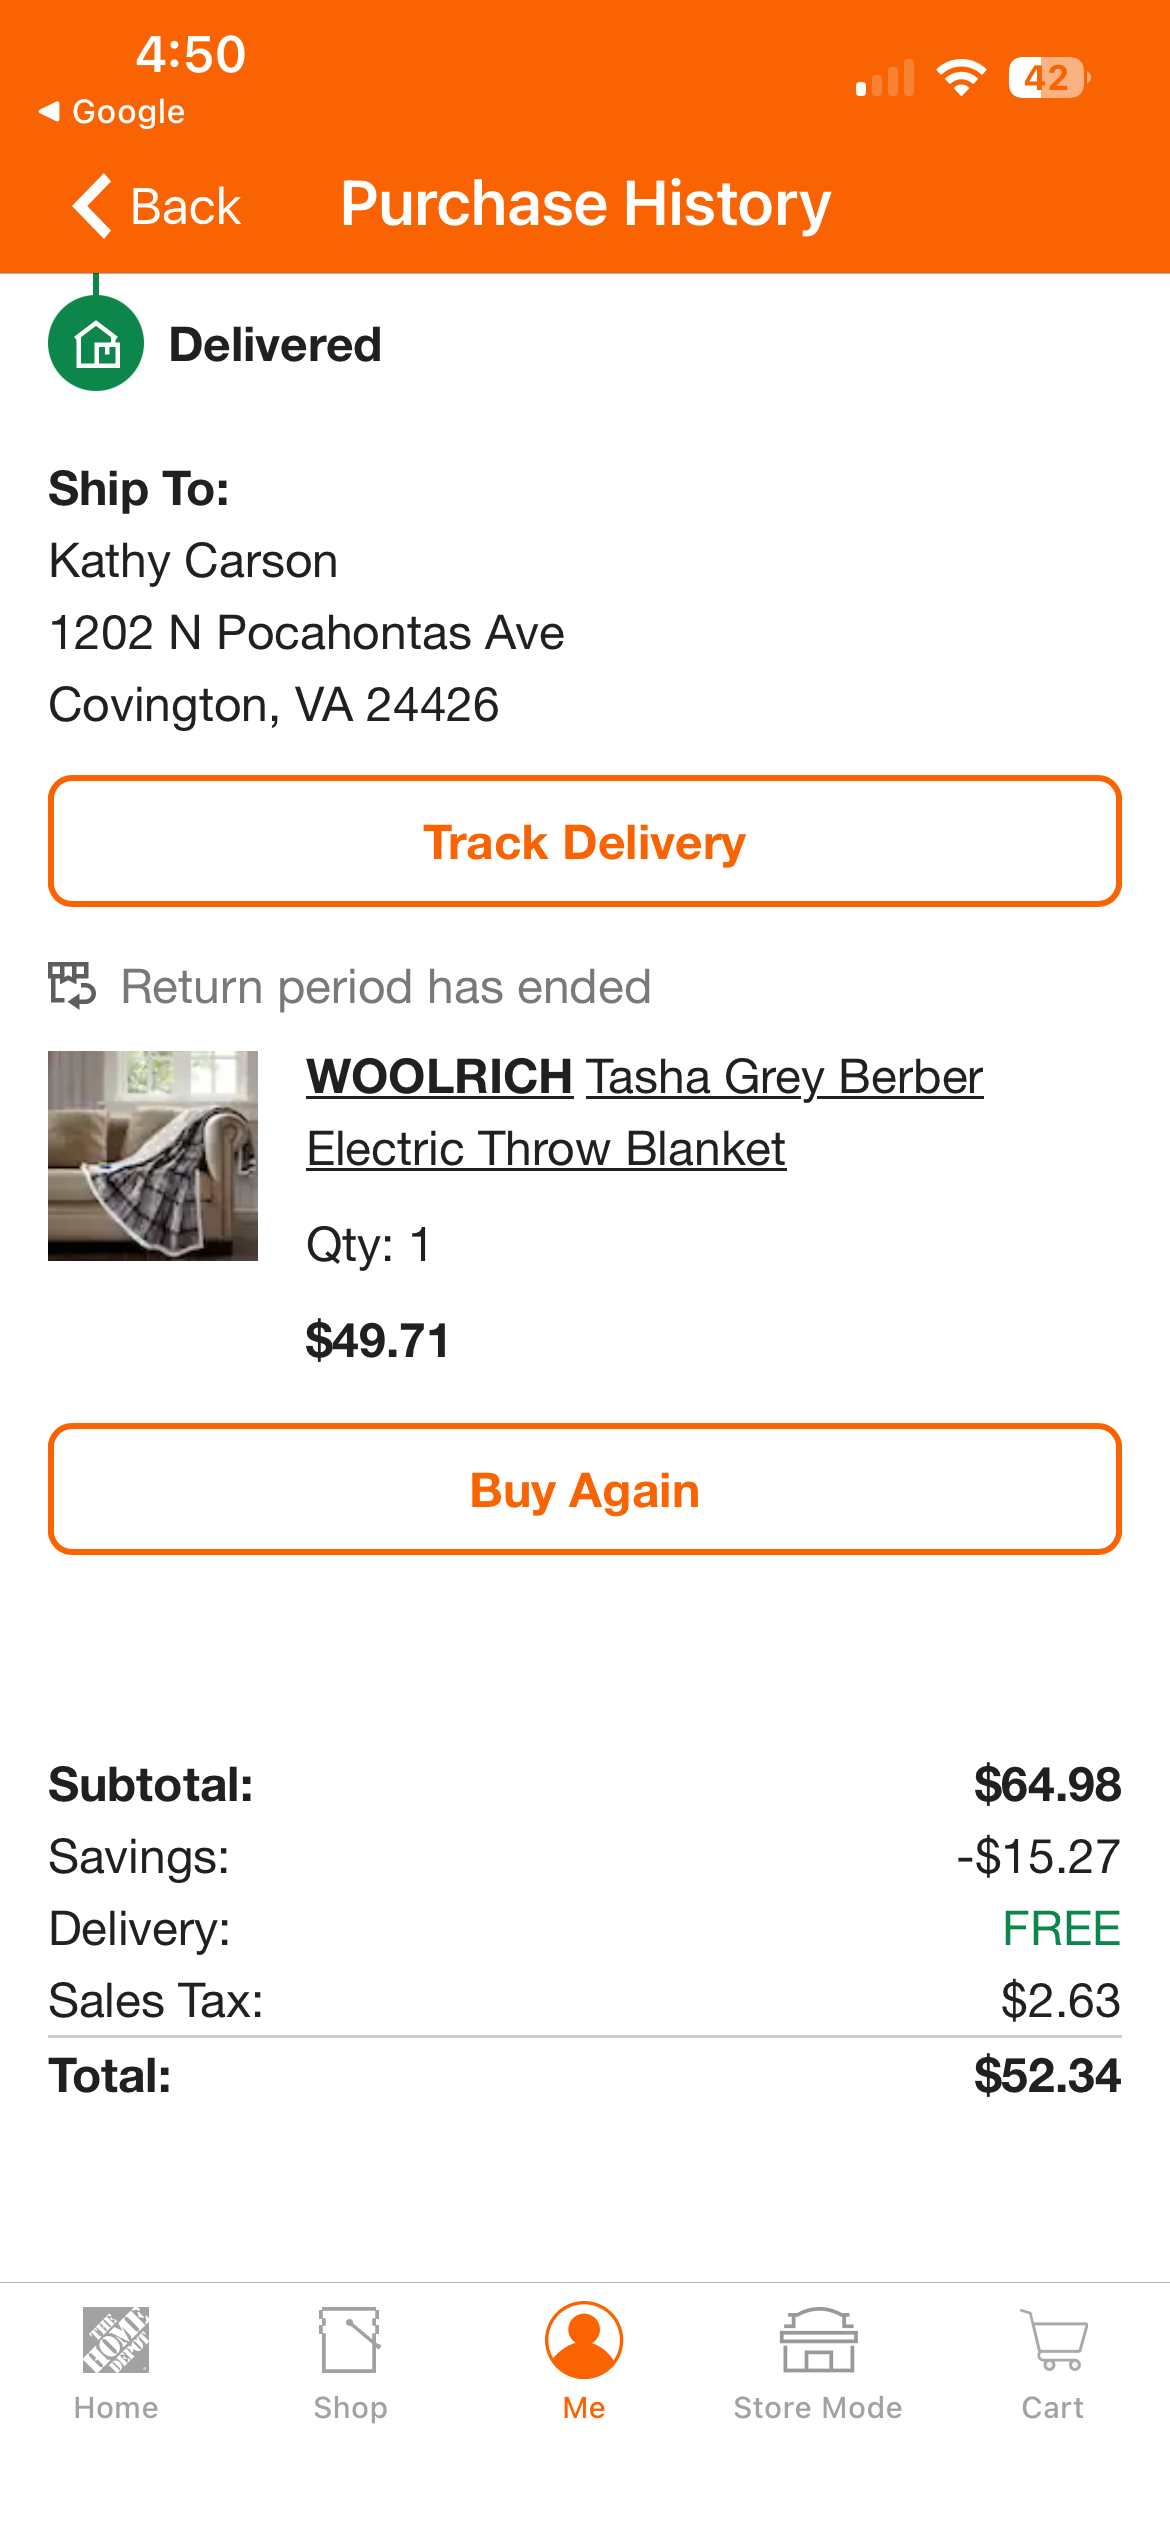Open the Cart icon
Screen dimensions: 1170x2532
click(1053, 2339)
